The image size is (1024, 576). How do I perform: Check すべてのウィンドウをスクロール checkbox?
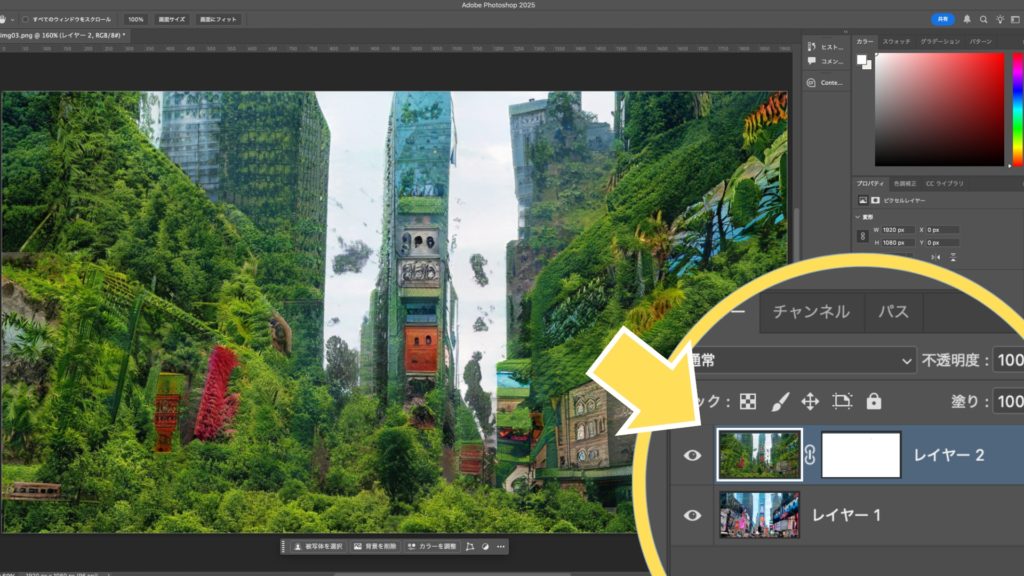[x=25, y=19]
